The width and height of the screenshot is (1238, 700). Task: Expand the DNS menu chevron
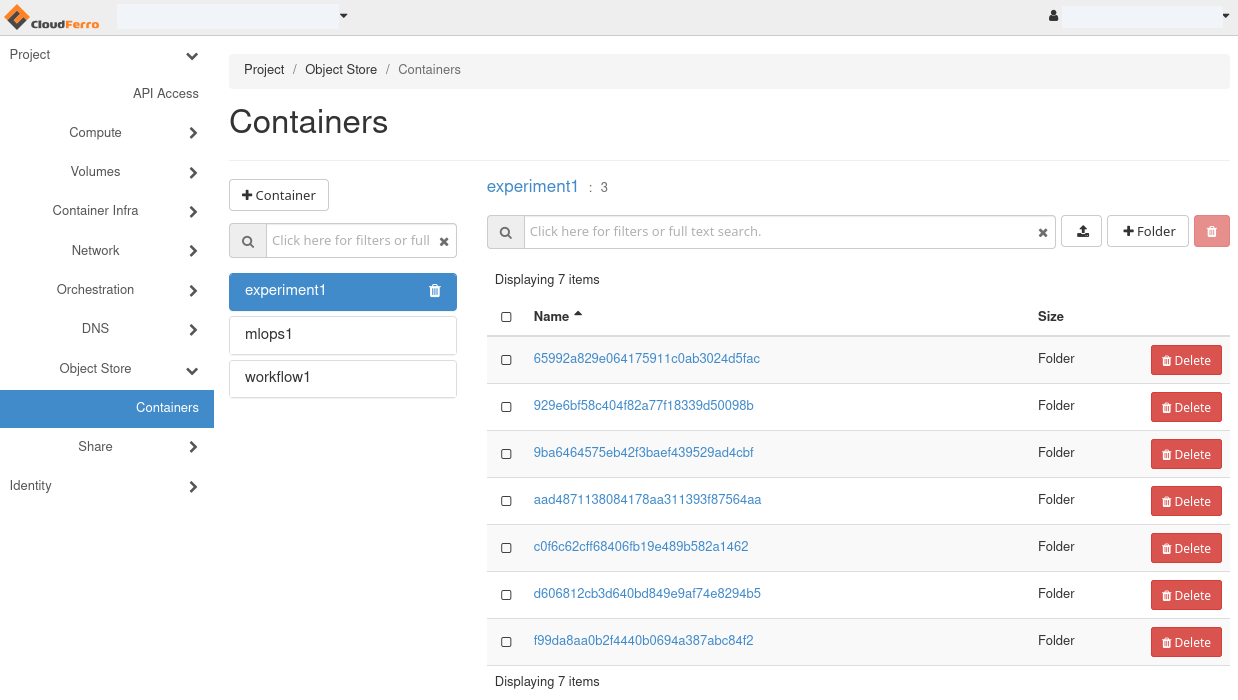(193, 330)
